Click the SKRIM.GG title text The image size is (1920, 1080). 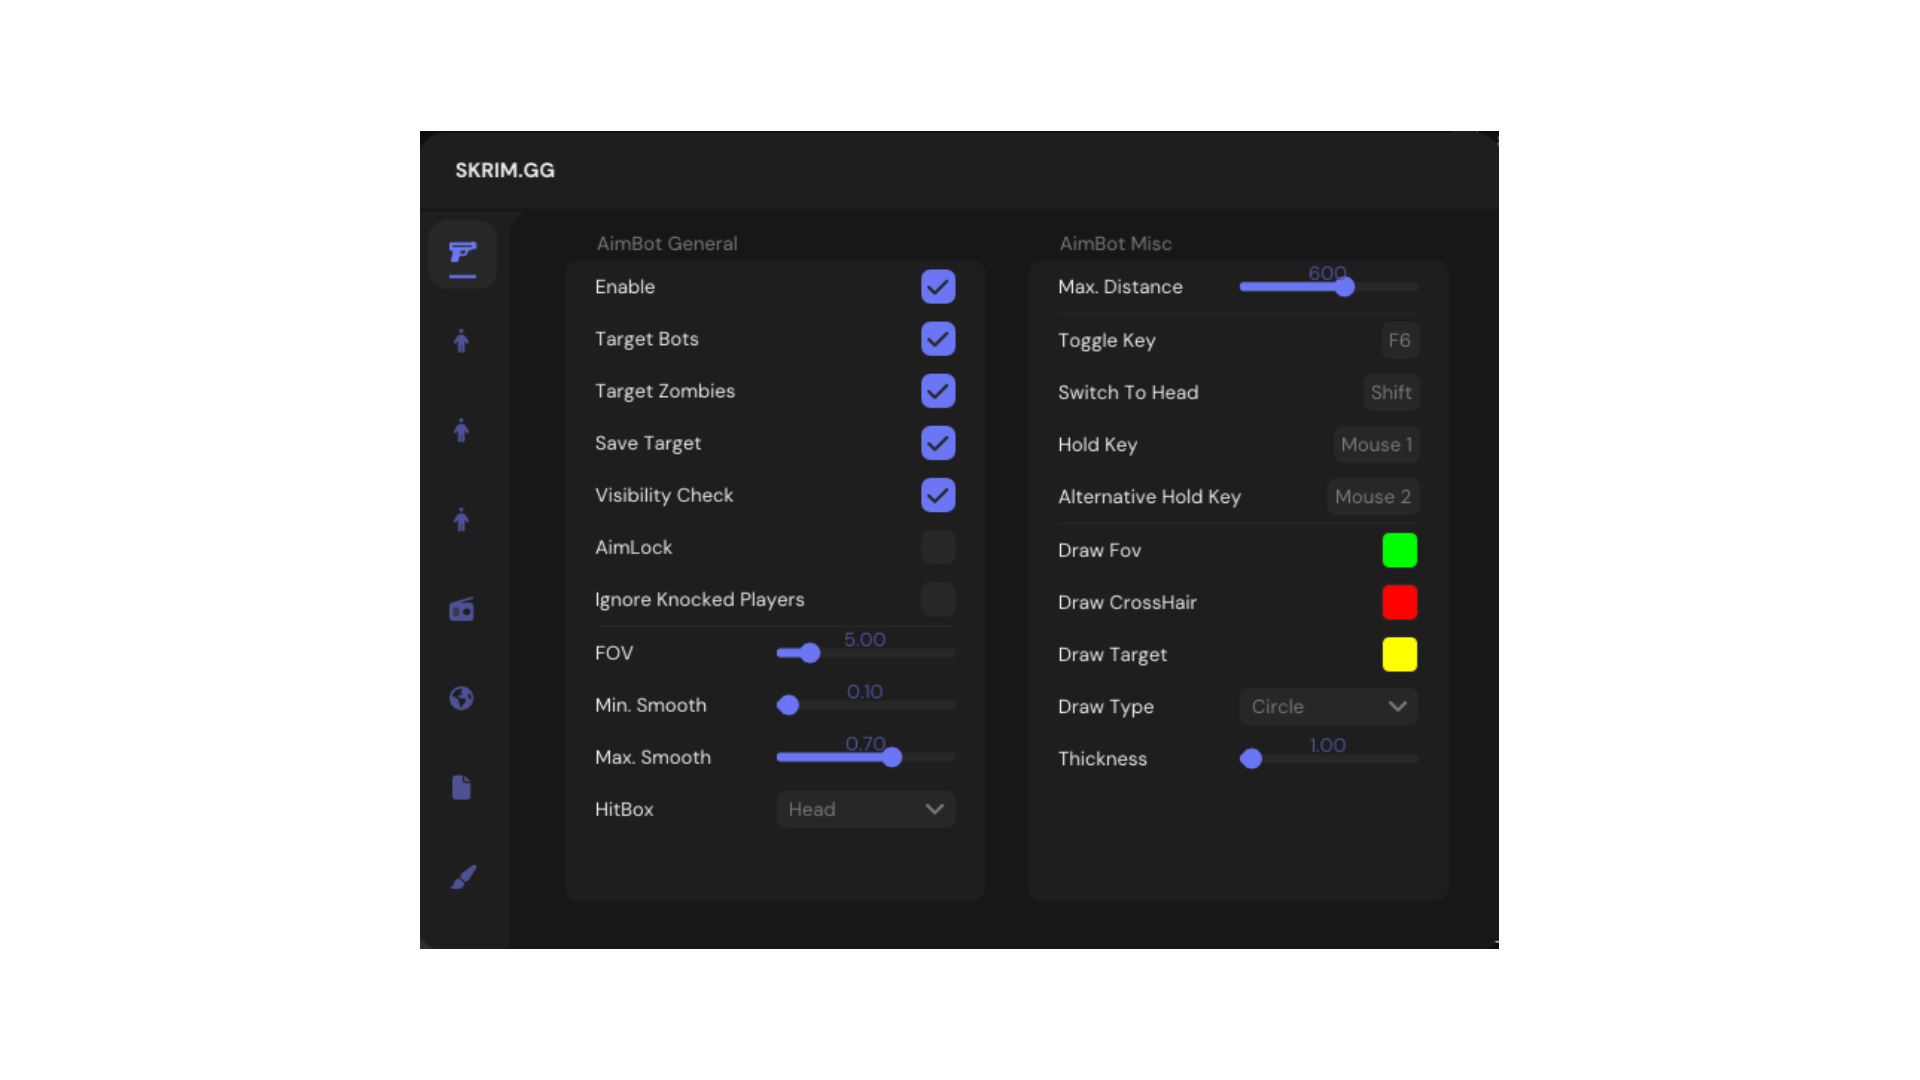tap(505, 170)
